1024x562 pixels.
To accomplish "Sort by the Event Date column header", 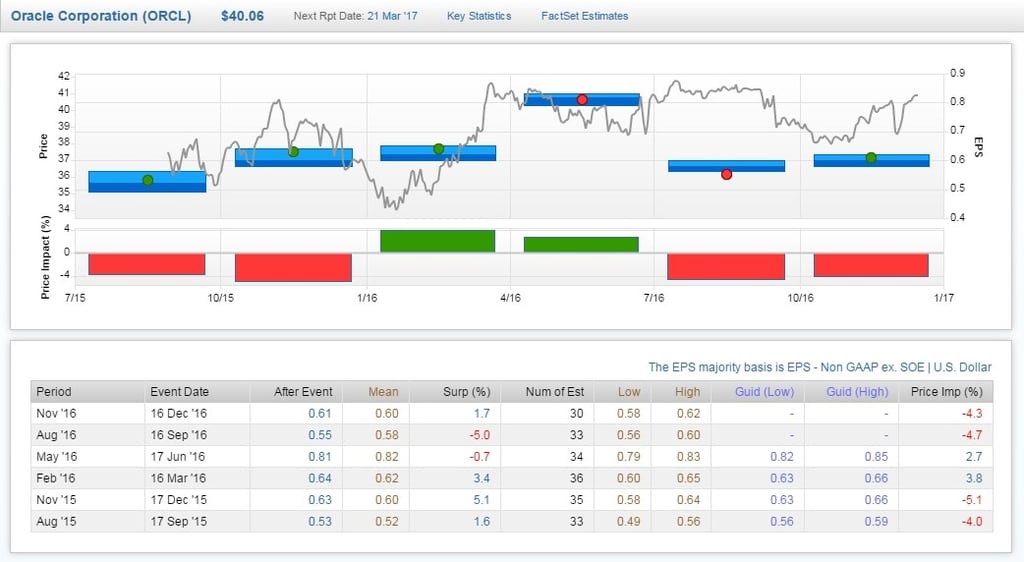I will pos(197,392).
